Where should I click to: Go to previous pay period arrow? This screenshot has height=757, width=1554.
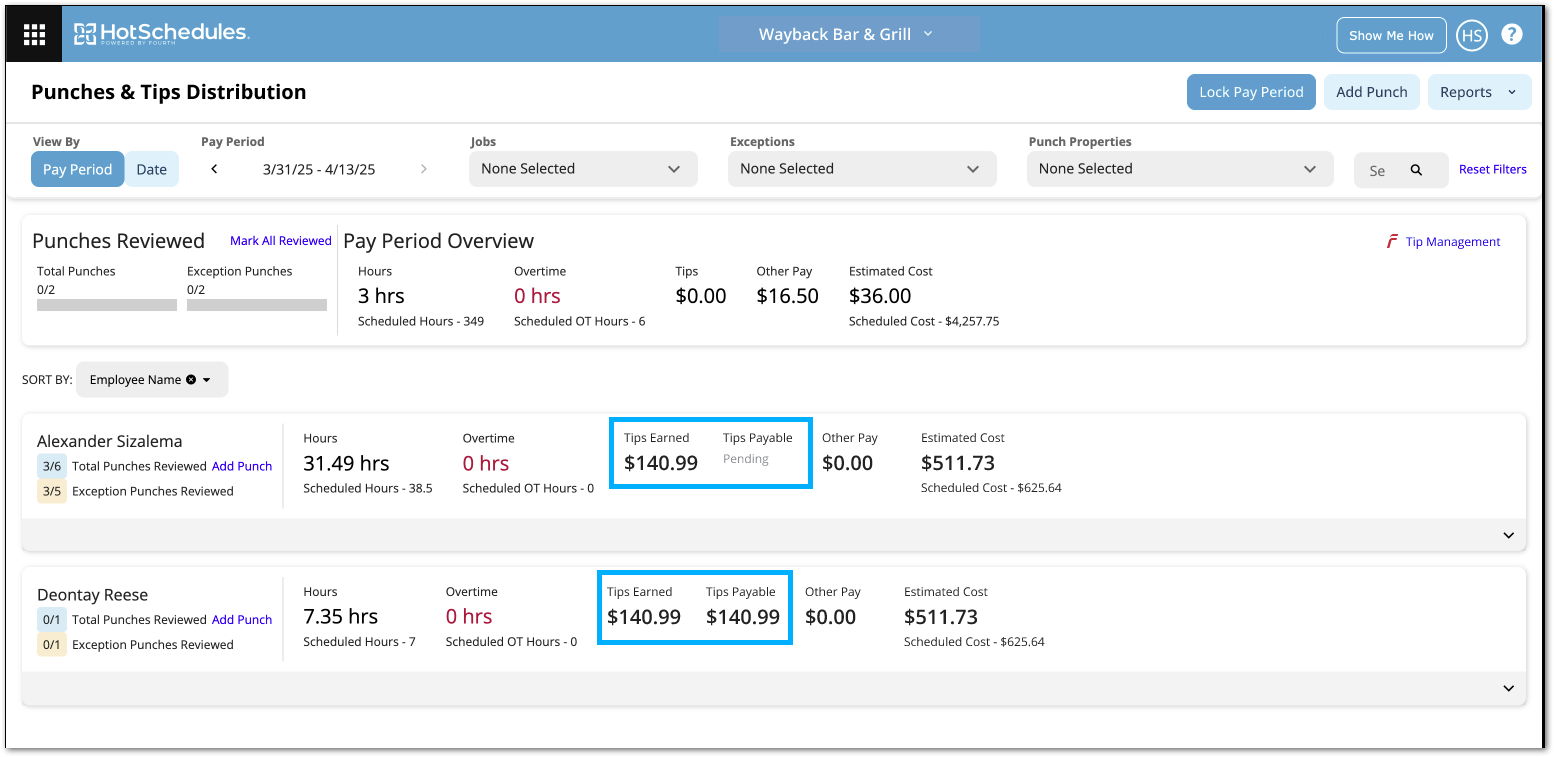click(214, 169)
